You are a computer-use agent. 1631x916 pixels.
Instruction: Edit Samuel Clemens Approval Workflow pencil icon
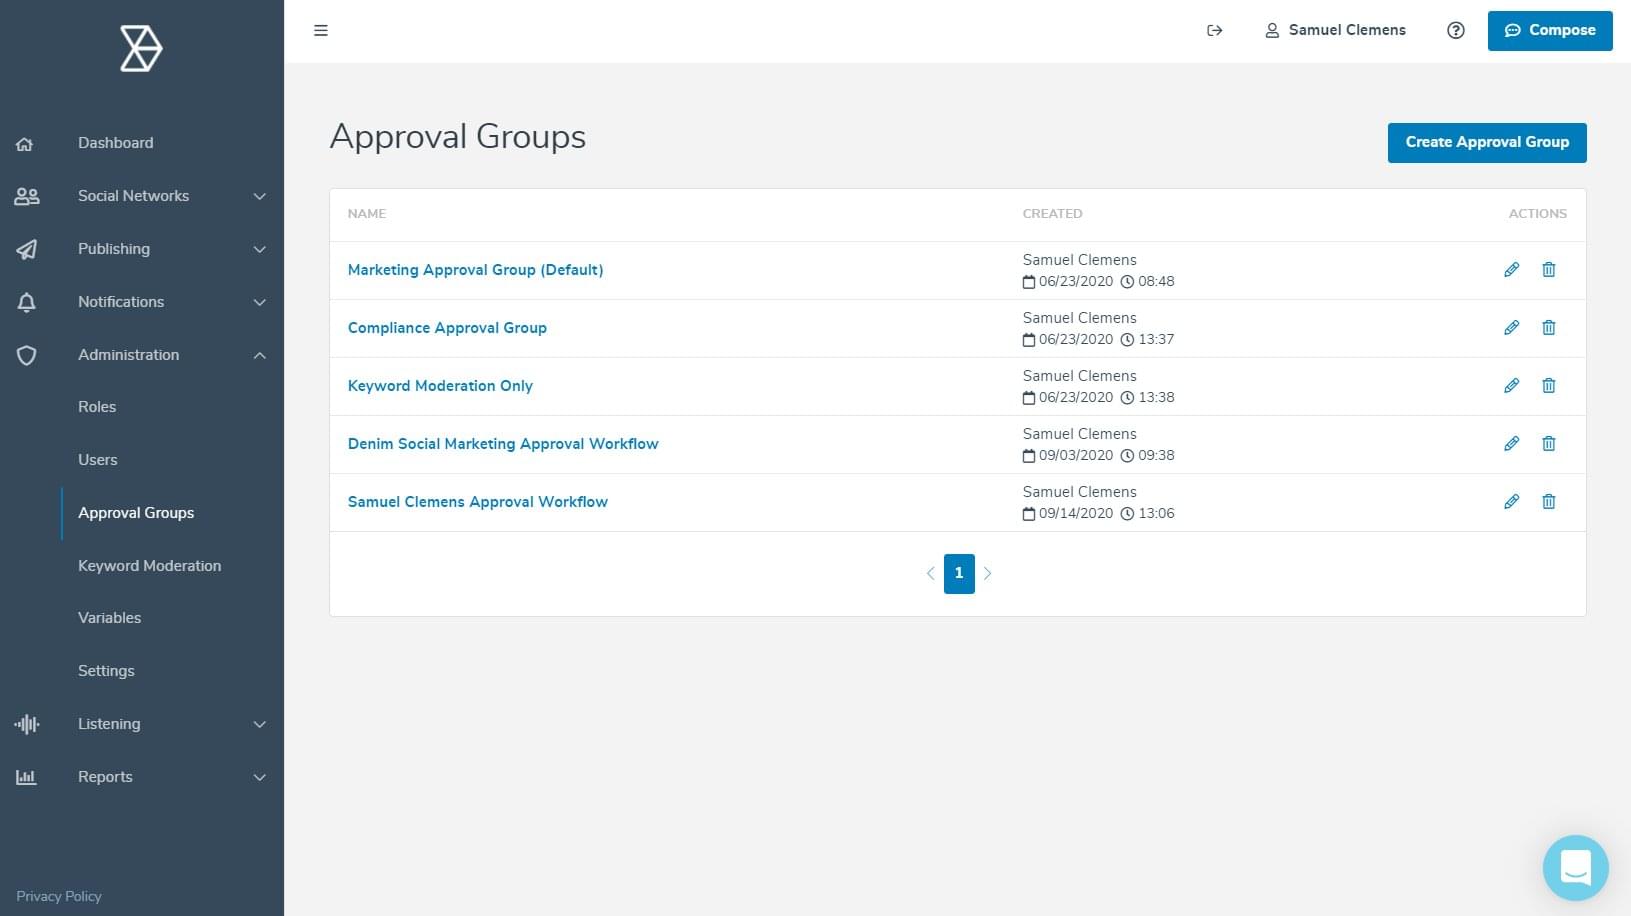point(1511,502)
